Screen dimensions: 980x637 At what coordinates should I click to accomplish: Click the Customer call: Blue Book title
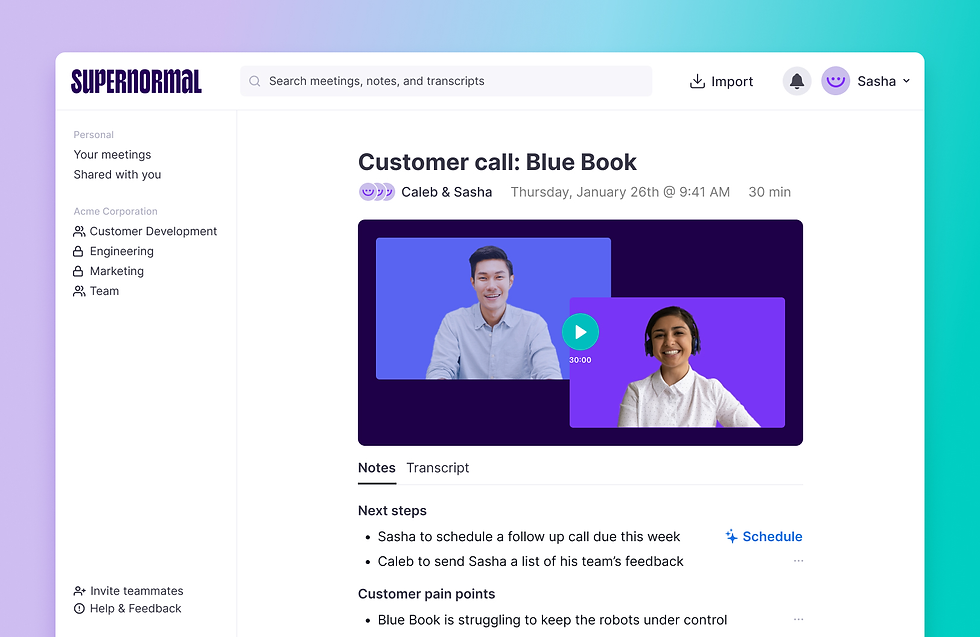coord(498,162)
